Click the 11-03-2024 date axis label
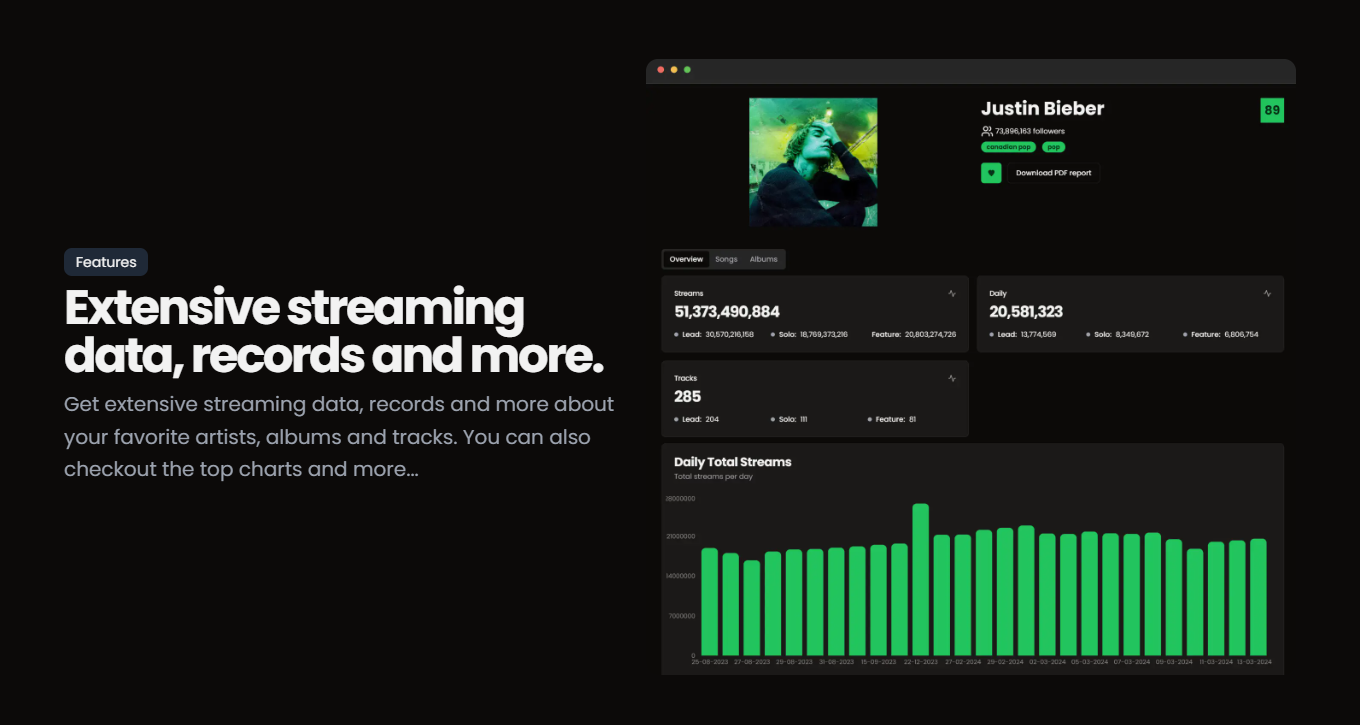This screenshot has width=1360, height=725. (x=1216, y=662)
